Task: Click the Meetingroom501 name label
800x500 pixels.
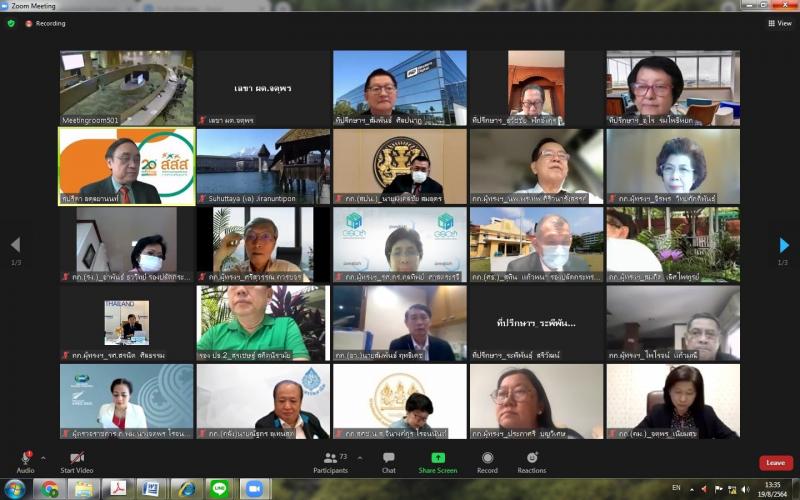Action: point(90,120)
